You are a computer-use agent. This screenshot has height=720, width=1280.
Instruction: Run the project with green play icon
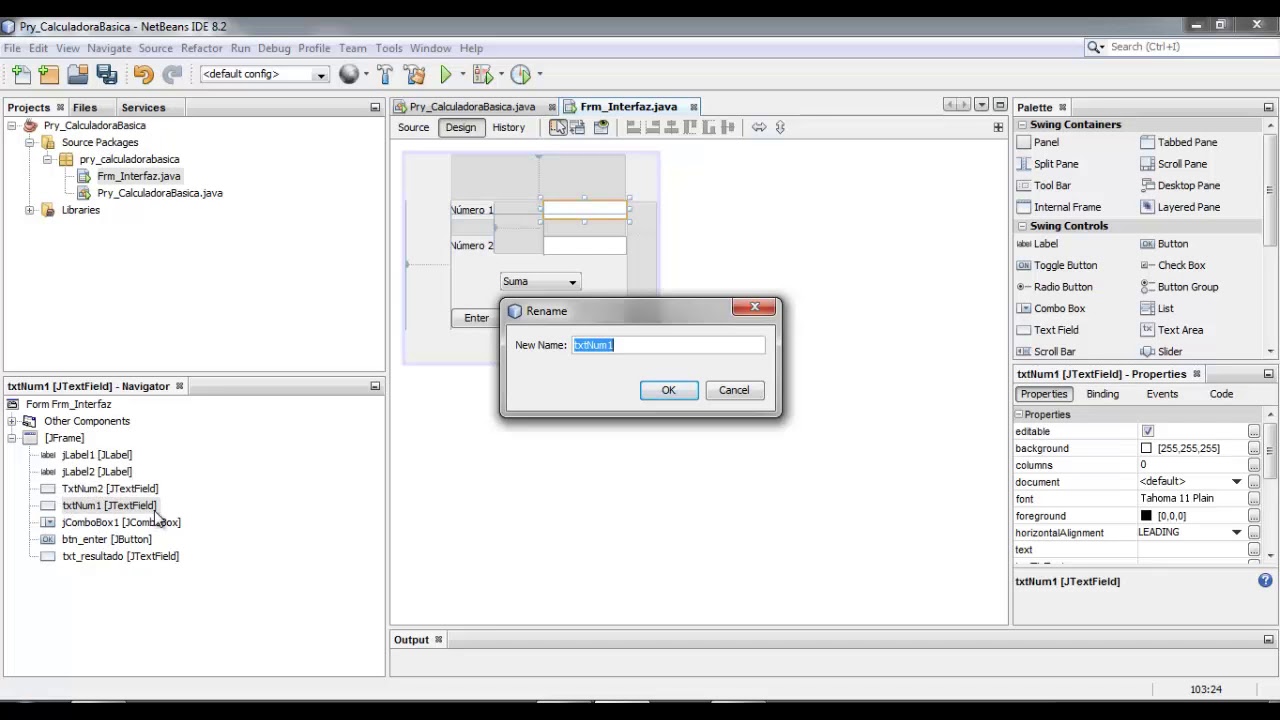pos(446,74)
